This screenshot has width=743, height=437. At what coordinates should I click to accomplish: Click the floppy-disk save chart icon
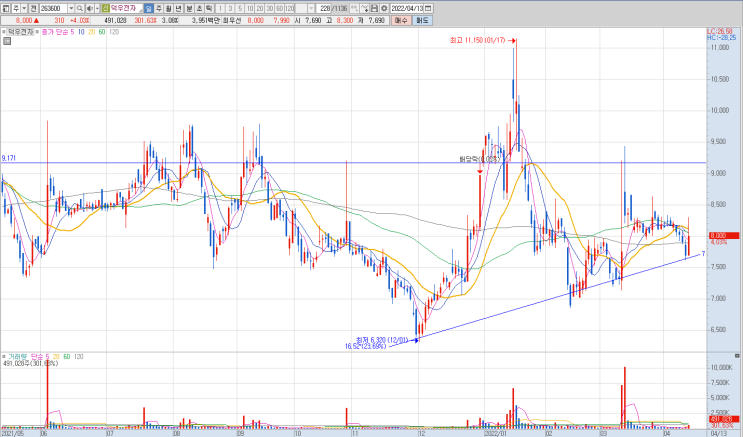[x=374, y=9]
